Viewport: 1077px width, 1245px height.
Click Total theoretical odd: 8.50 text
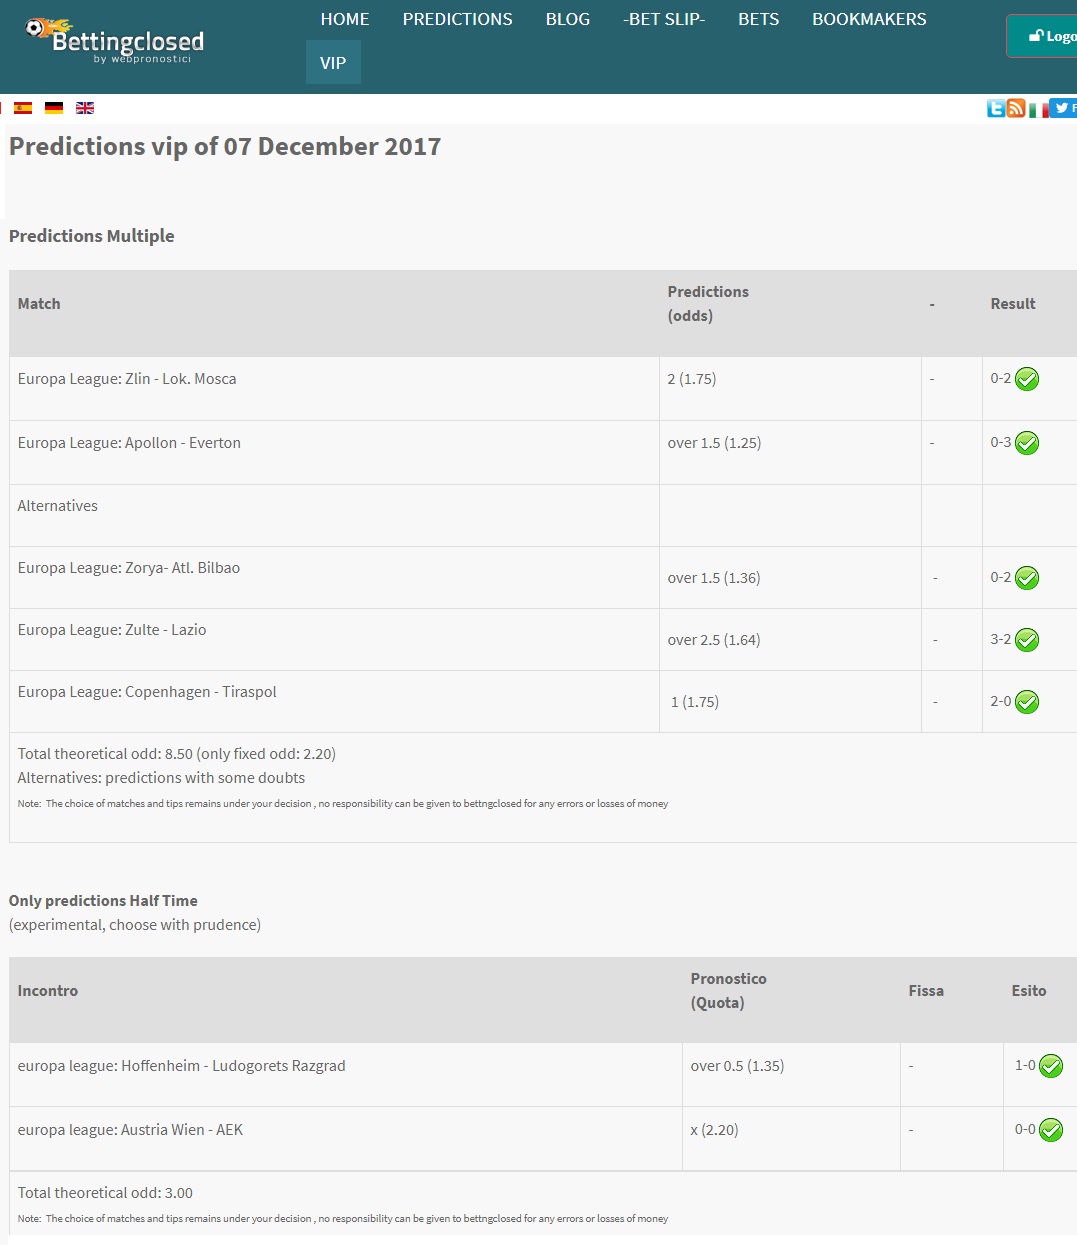(177, 754)
